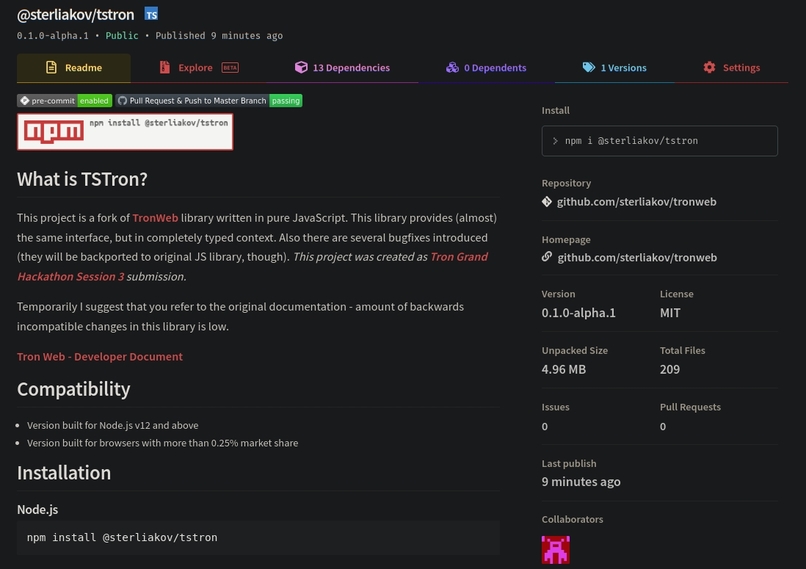The image size is (806, 569).
Task: Click the 'Published 9 minutes ago' header text
Action: tap(219, 35)
